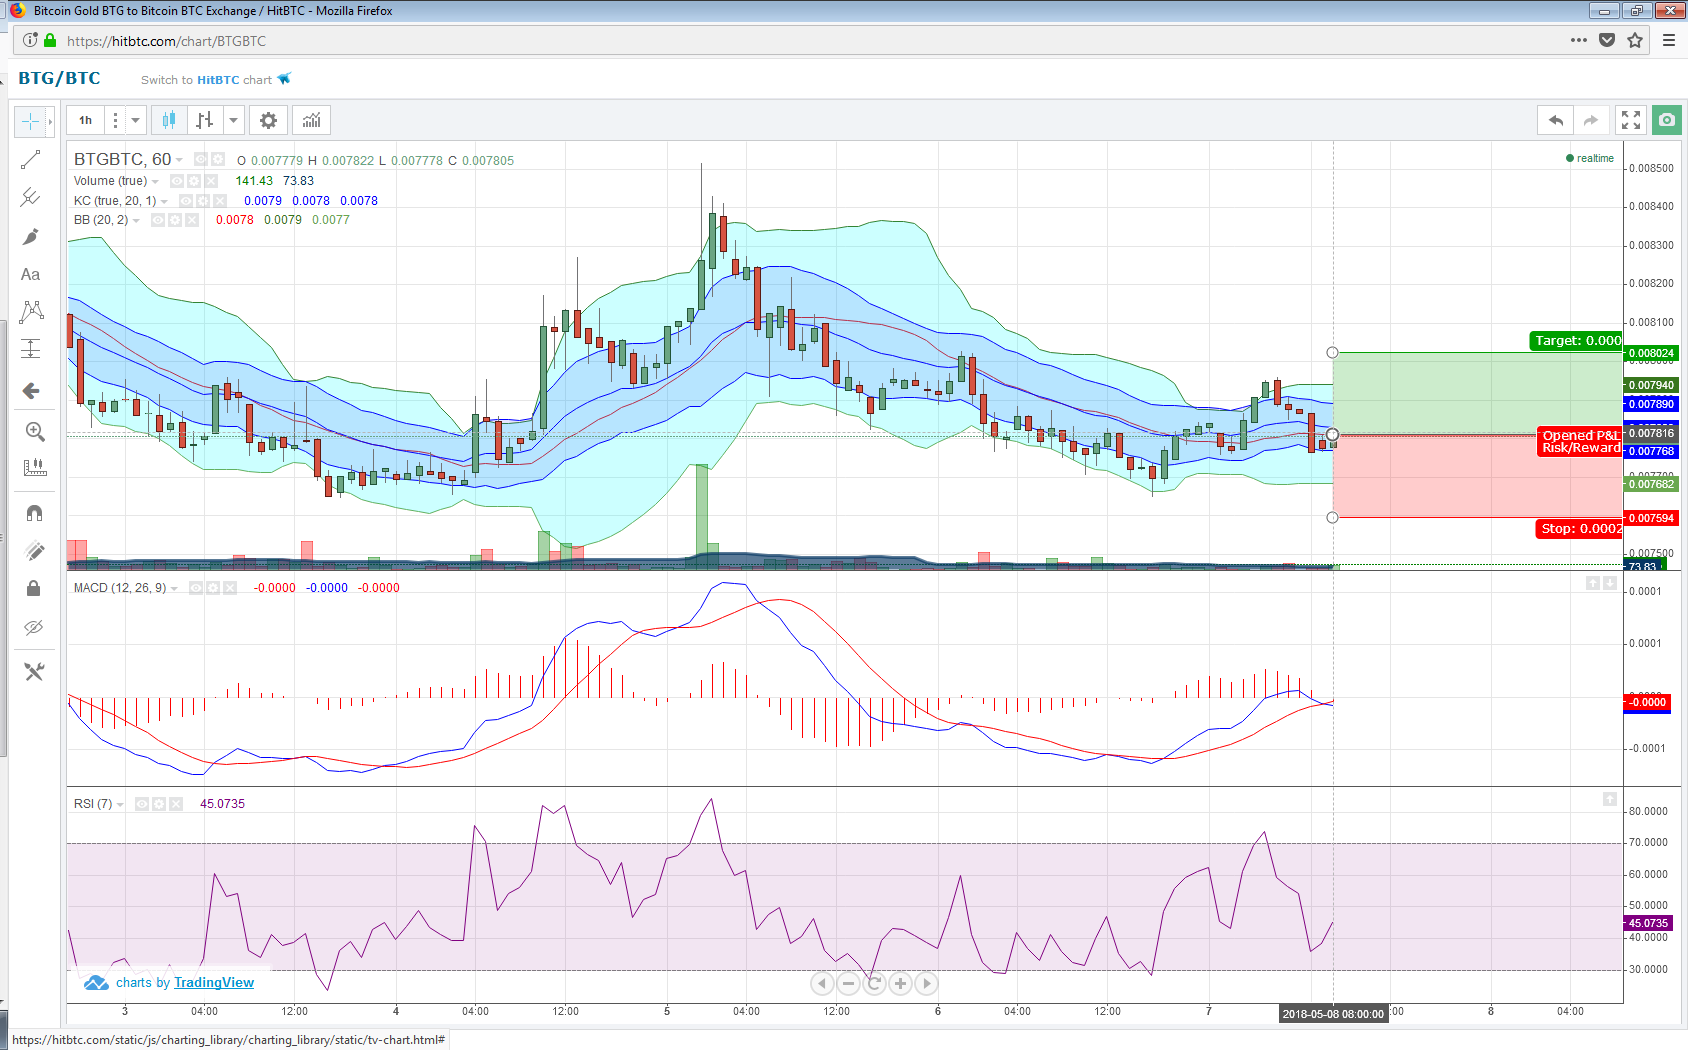Open RSI indicator settings gear
This screenshot has width=1688, height=1050.
159,804
